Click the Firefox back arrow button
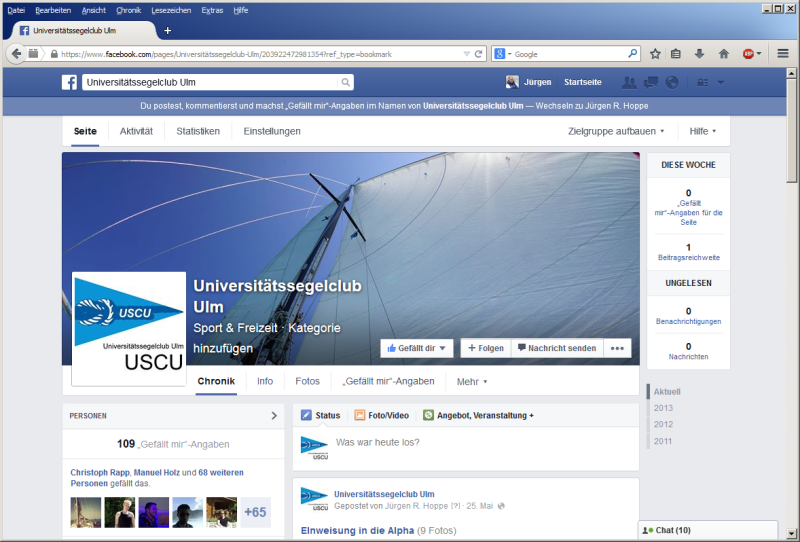The image size is (800, 542). pos(16,54)
